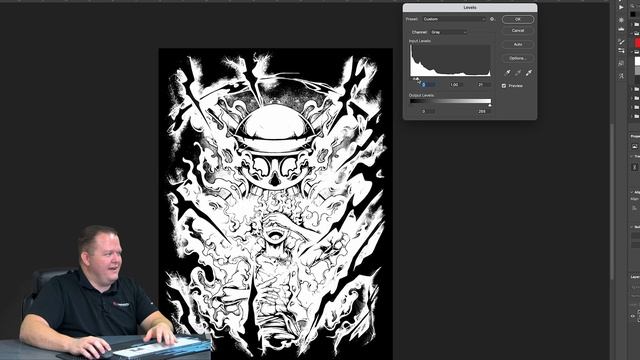Select the black point eyedropper
Viewport: 640px width, 360px height.
click(507, 72)
